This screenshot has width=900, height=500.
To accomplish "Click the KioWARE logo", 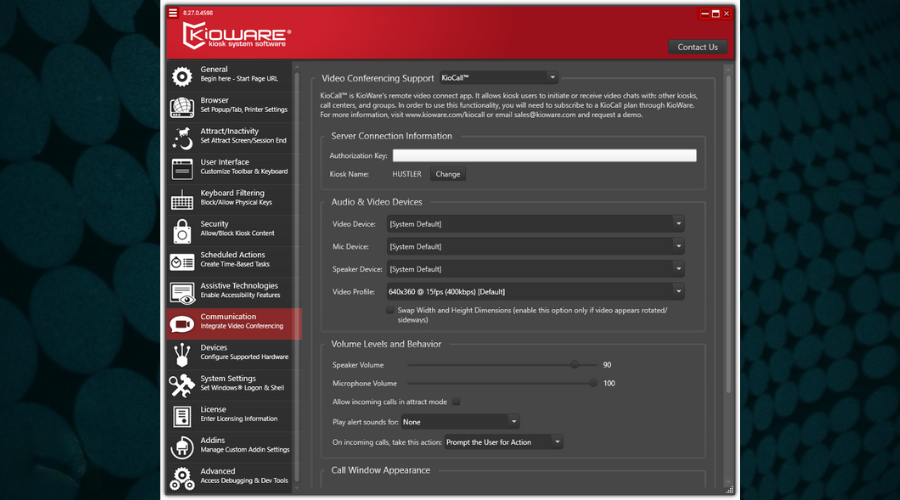I will coord(236,36).
